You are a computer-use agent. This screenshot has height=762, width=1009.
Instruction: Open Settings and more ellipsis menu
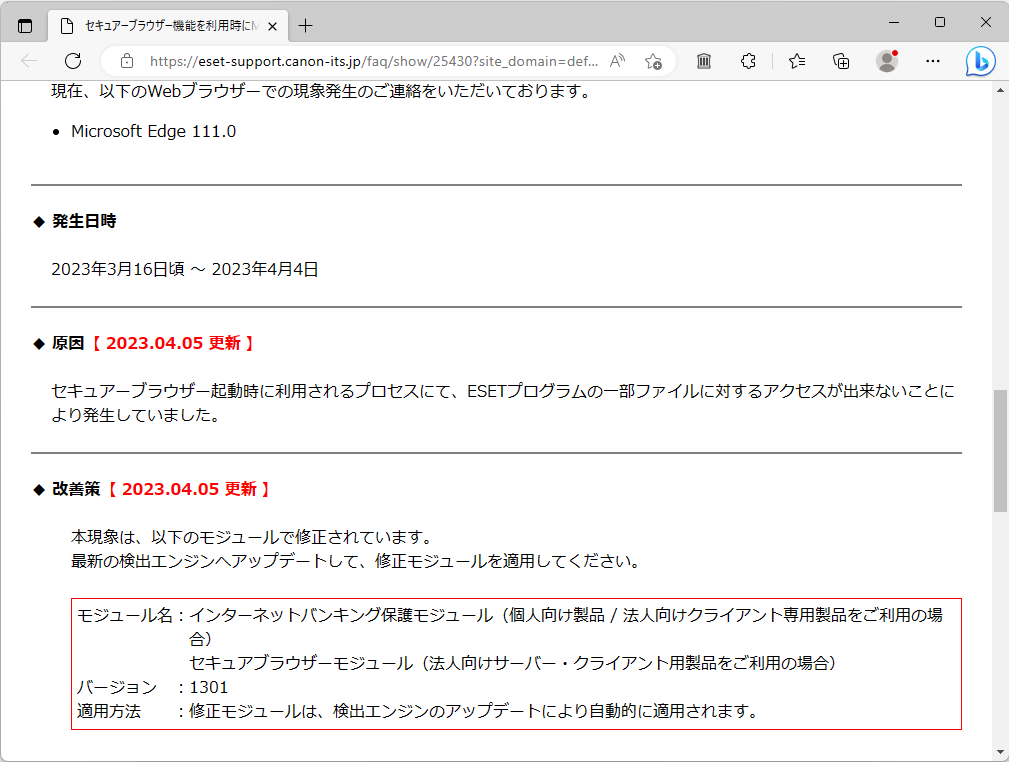click(932, 61)
